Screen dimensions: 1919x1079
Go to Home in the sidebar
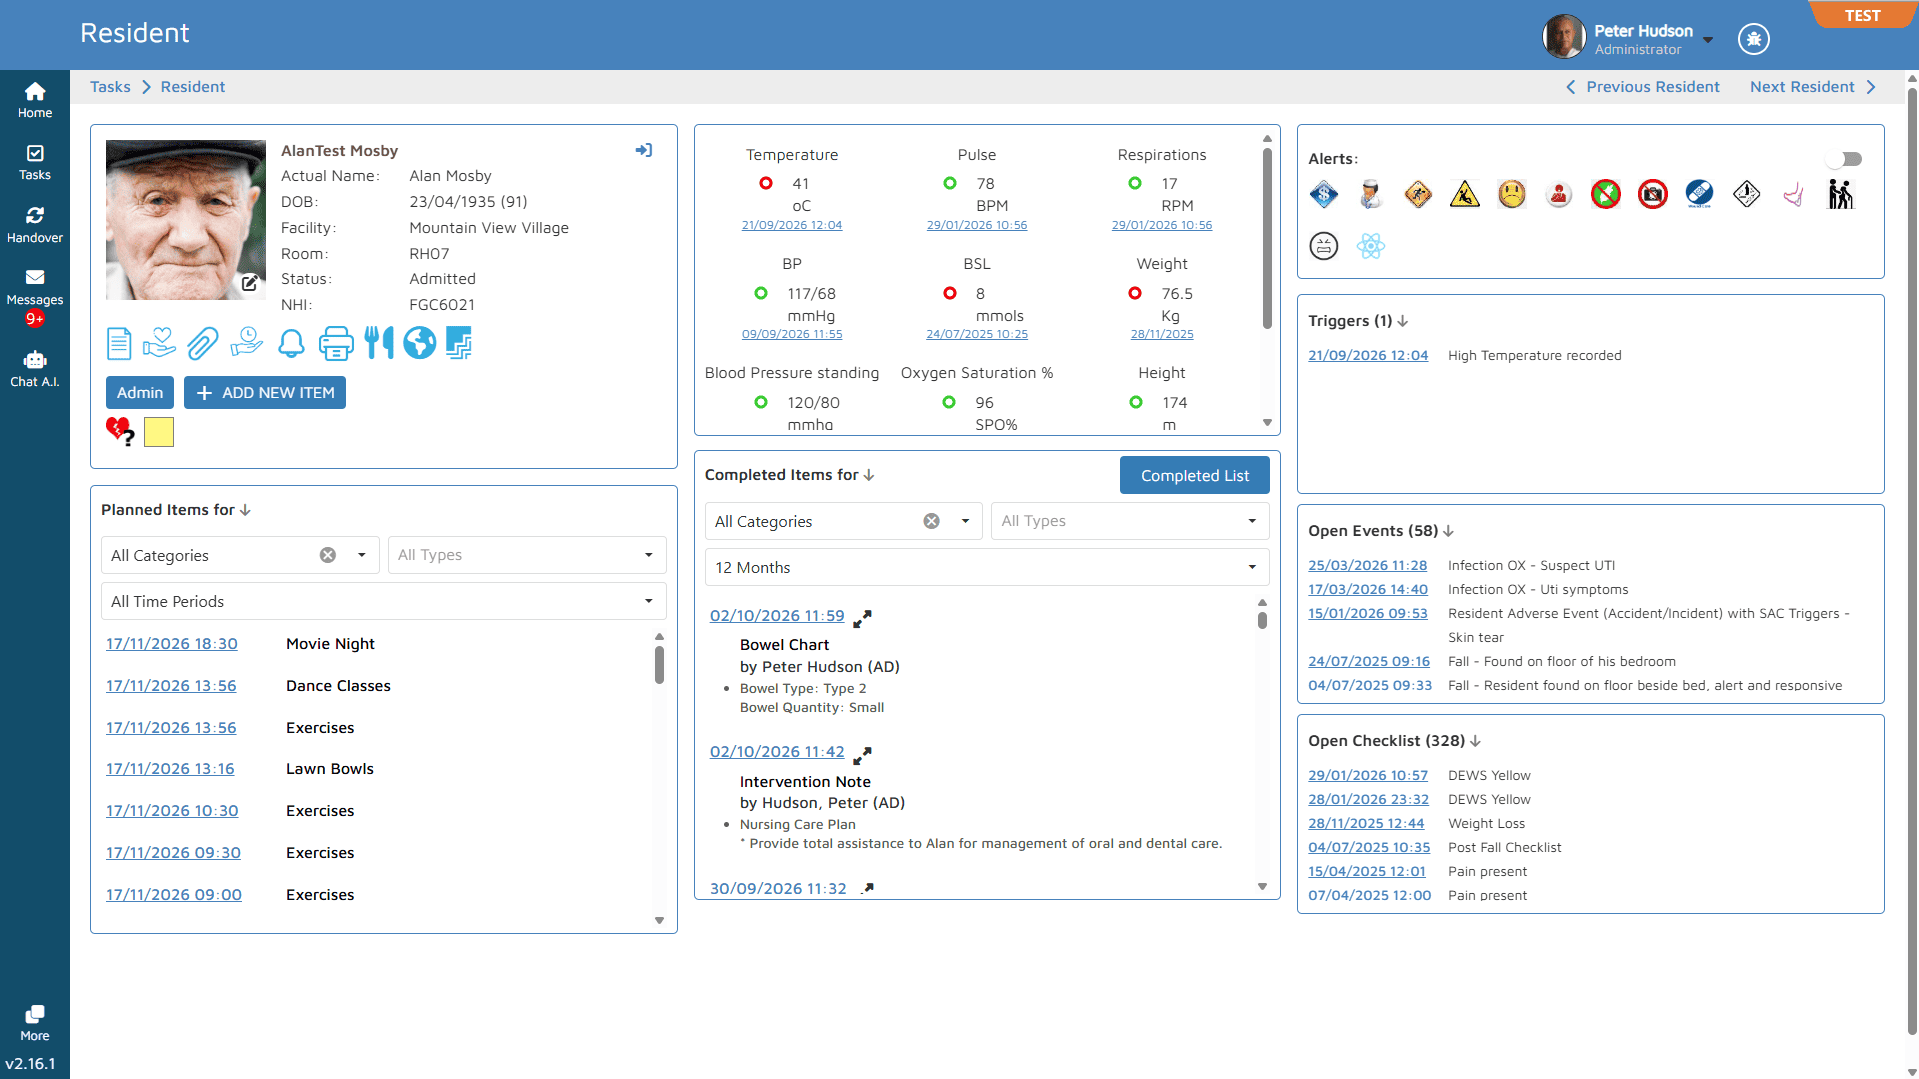pos(35,100)
